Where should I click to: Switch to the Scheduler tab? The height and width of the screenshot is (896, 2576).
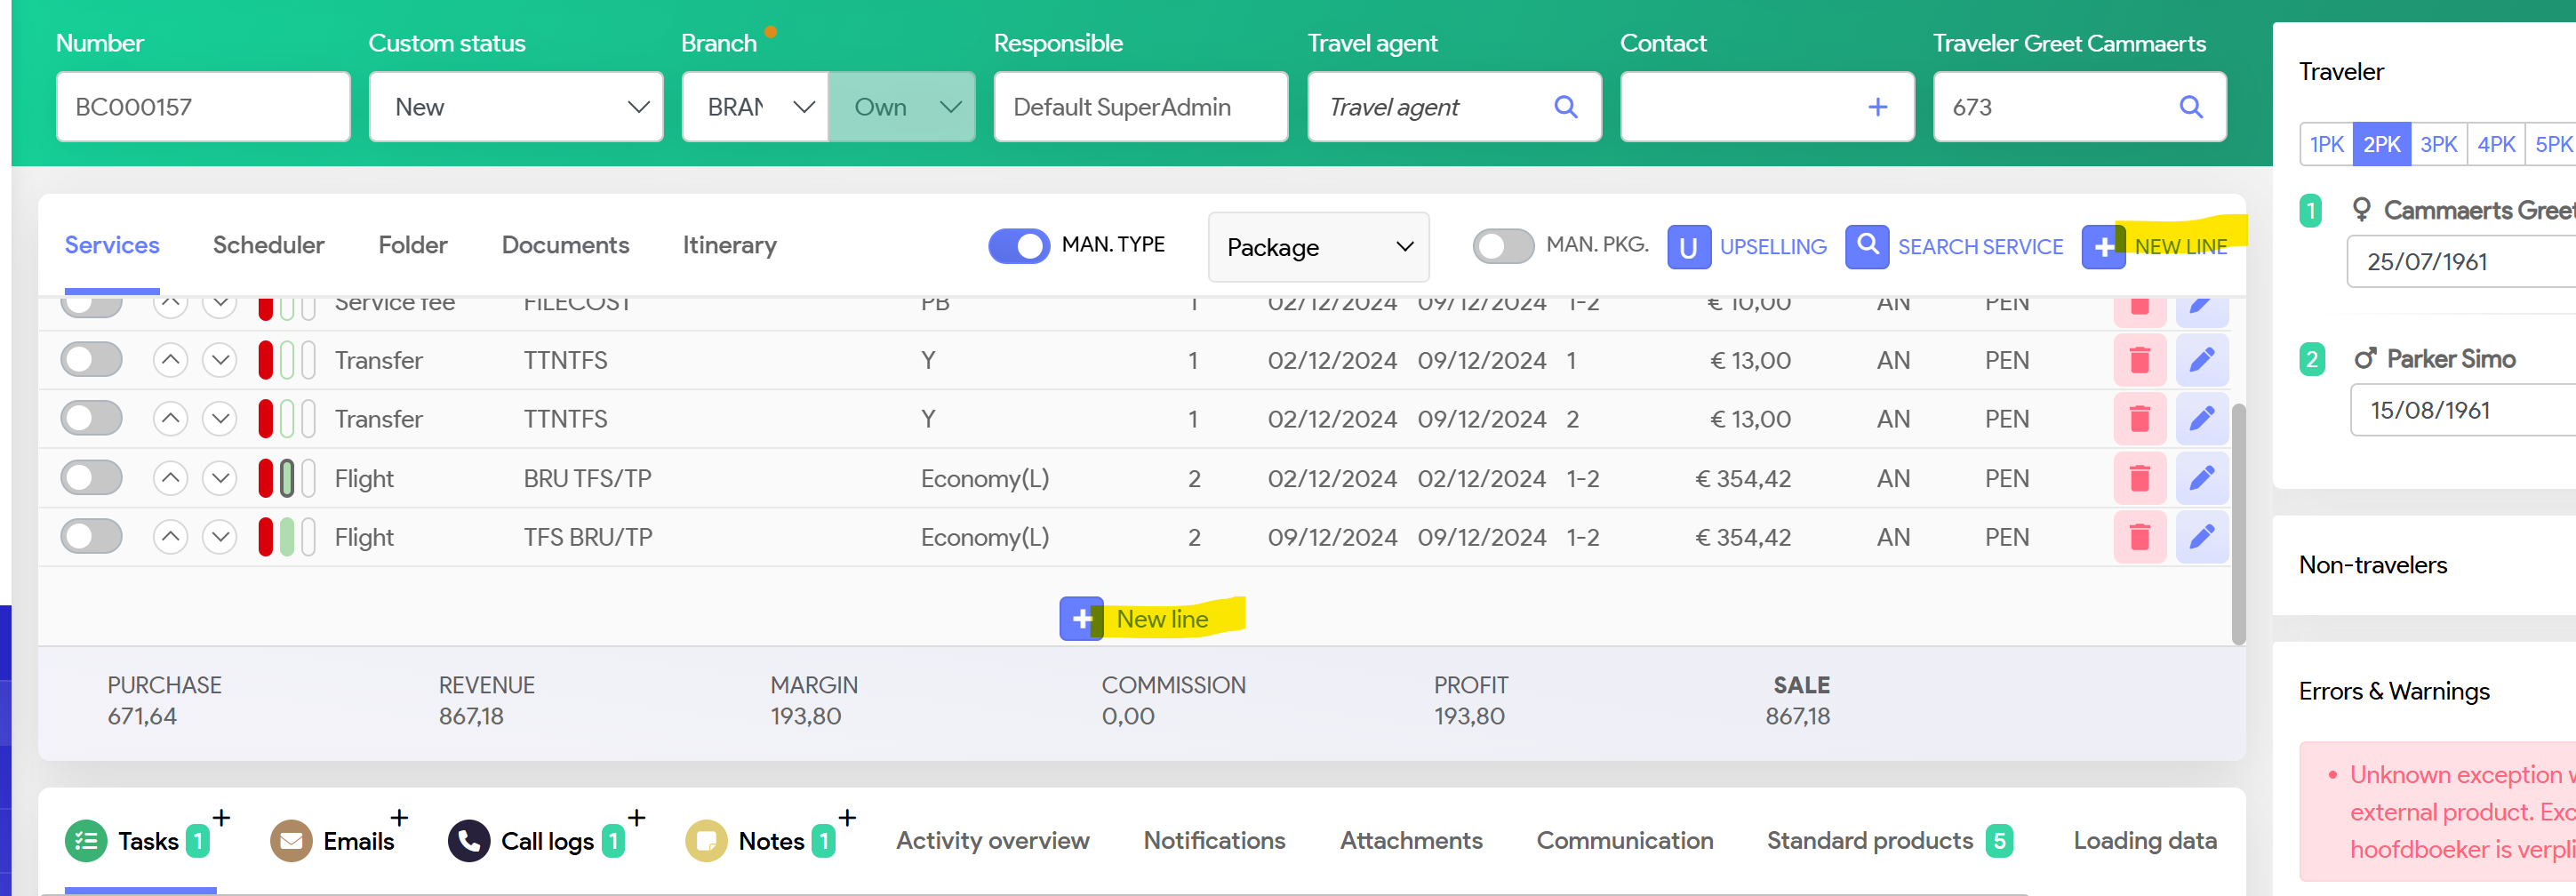(x=268, y=245)
